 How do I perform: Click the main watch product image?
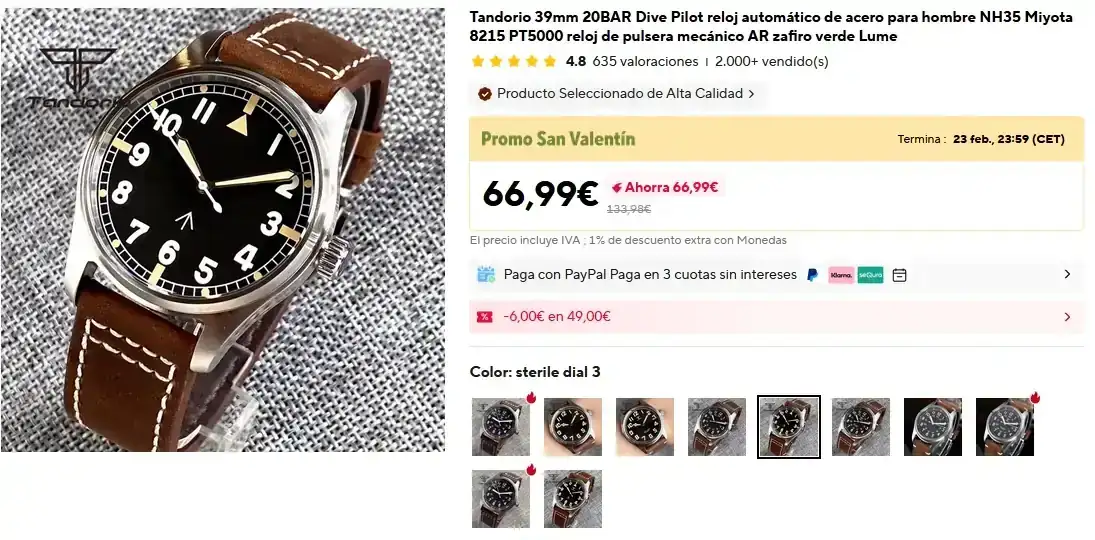coord(223,230)
